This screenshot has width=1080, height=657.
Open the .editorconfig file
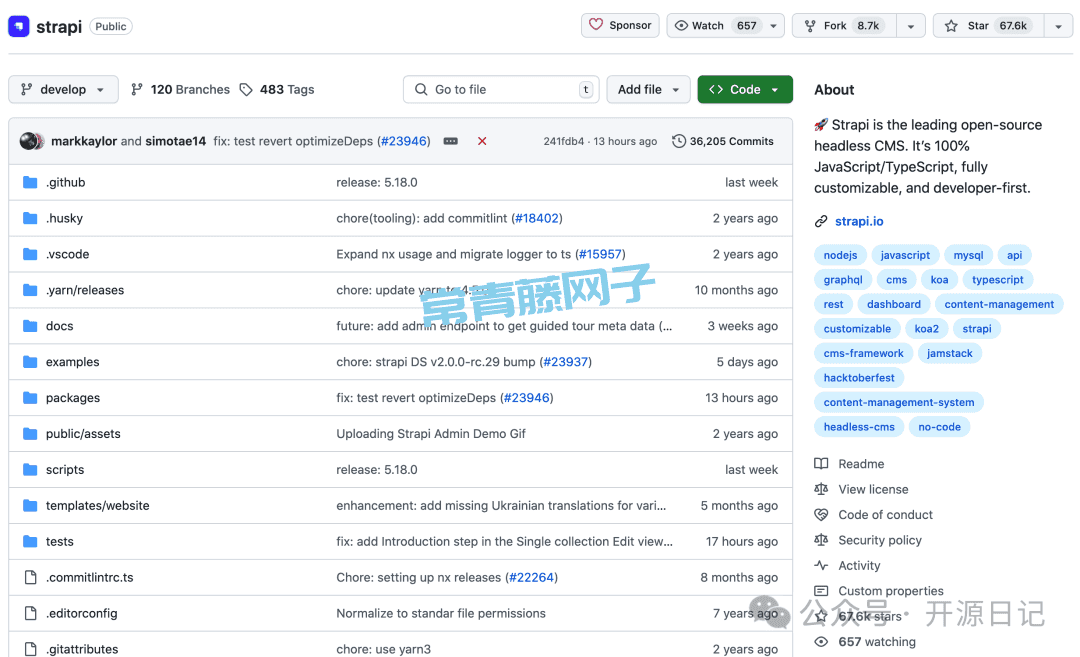(x=81, y=613)
